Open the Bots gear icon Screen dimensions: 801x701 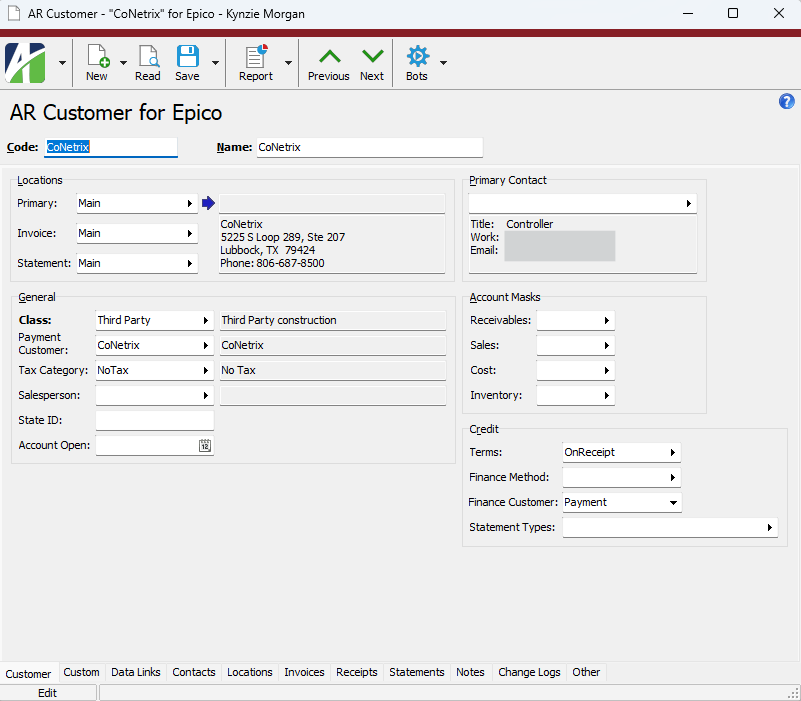tap(417, 62)
